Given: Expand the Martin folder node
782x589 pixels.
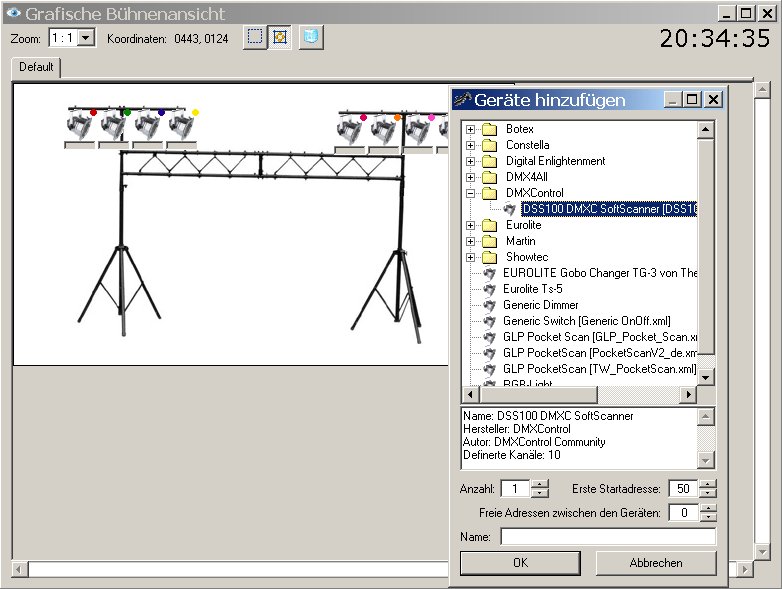Looking at the screenshot, I should [470, 241].
